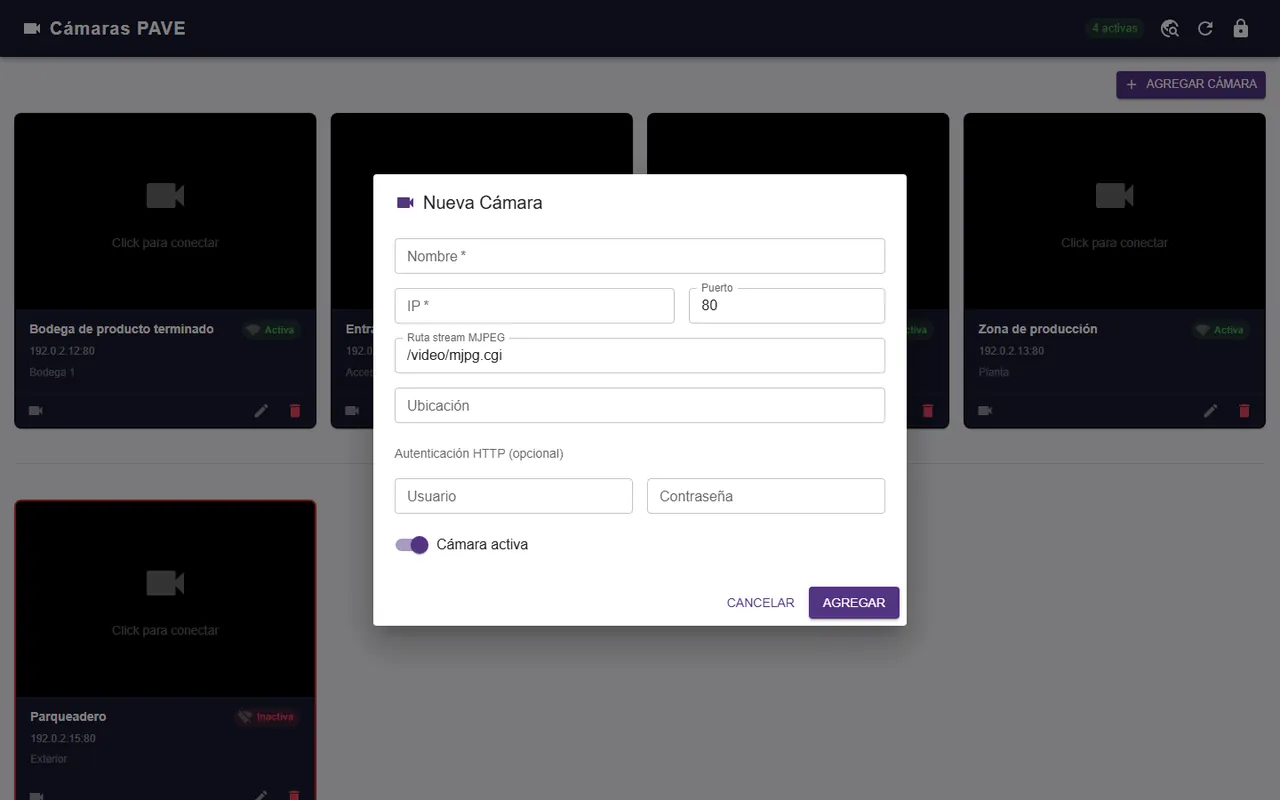Image resolution: width=1280 pixels, height=800 pixels.
Task: Toggle the Cámara activa switch
Action: tap(412, 545)
